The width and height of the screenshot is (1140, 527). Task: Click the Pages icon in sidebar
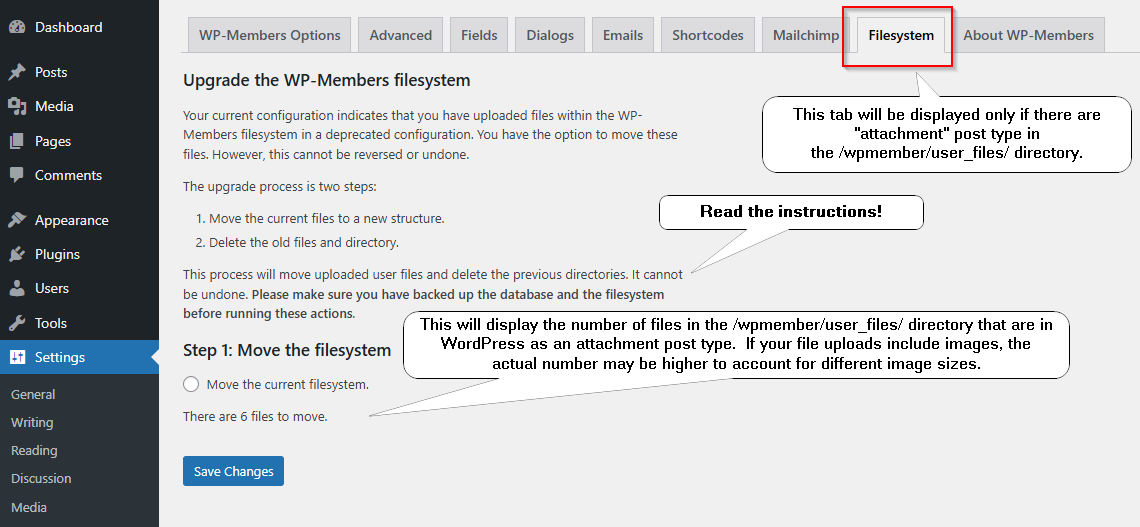[17, 141]
